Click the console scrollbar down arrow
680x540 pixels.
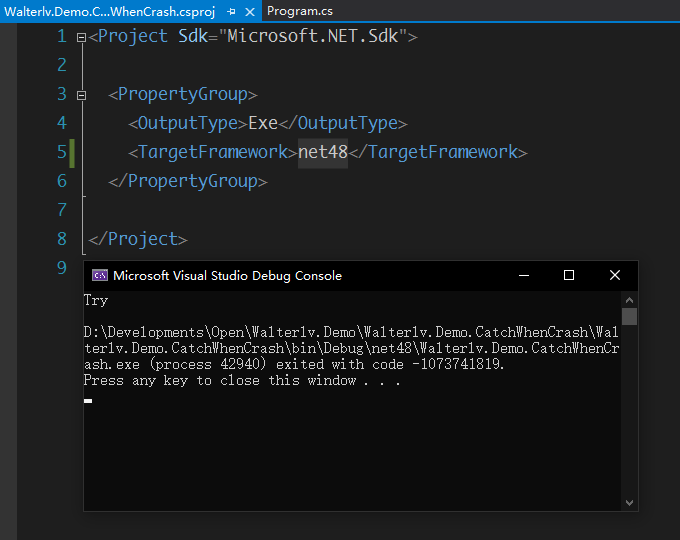click(x=629, y=502)
